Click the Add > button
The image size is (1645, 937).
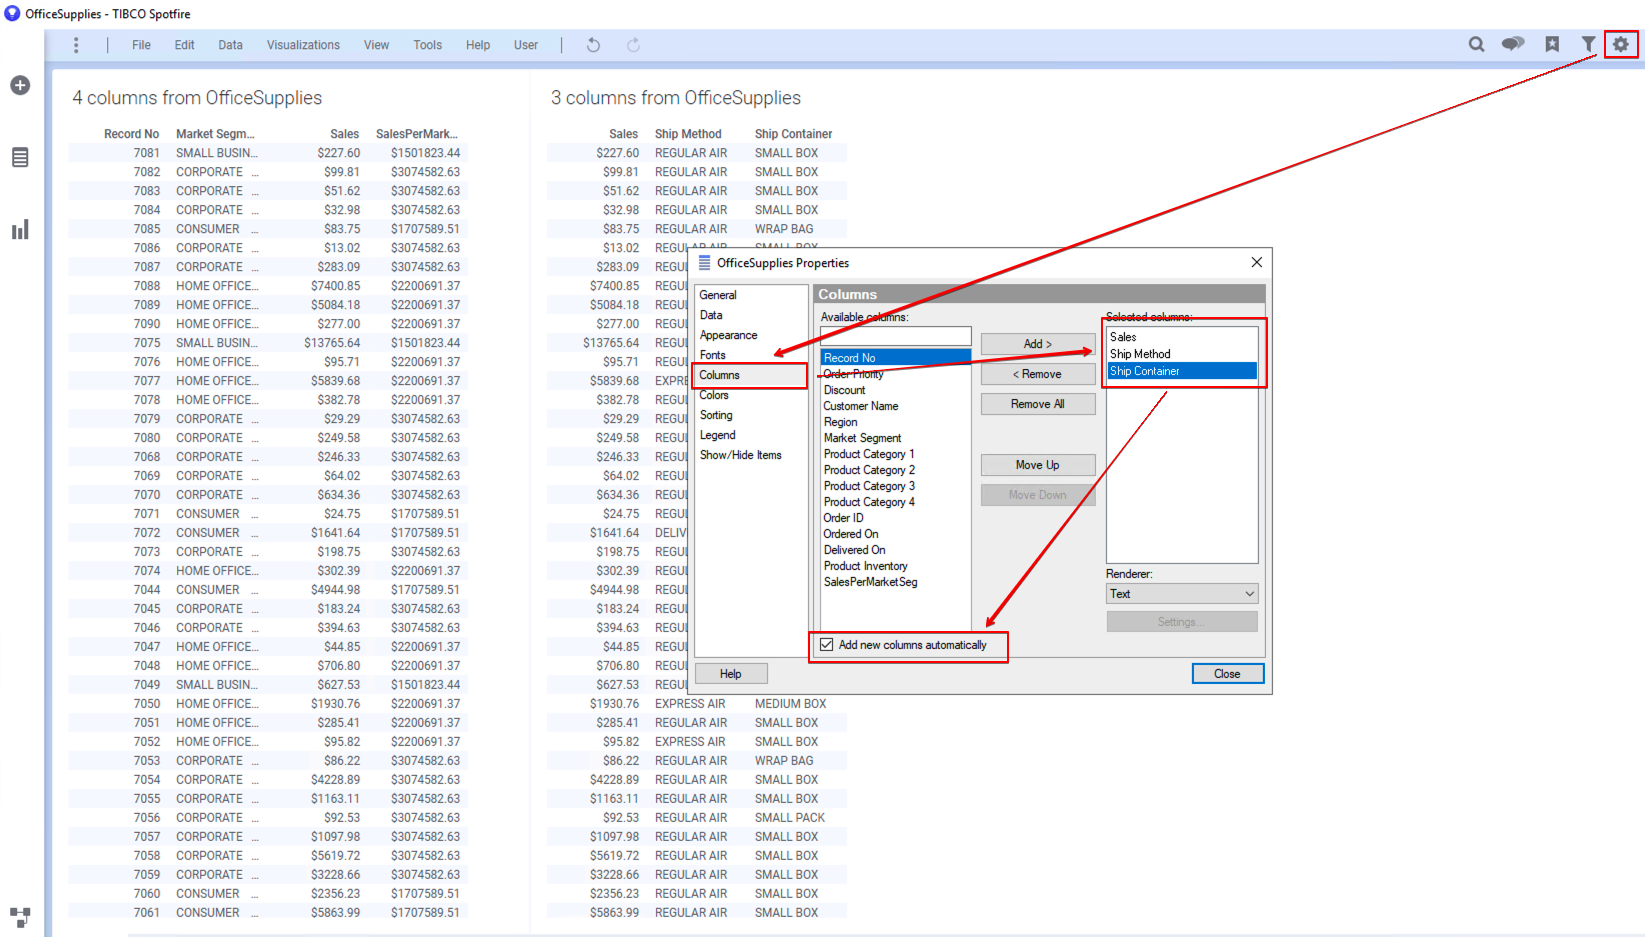(1038, 344)
